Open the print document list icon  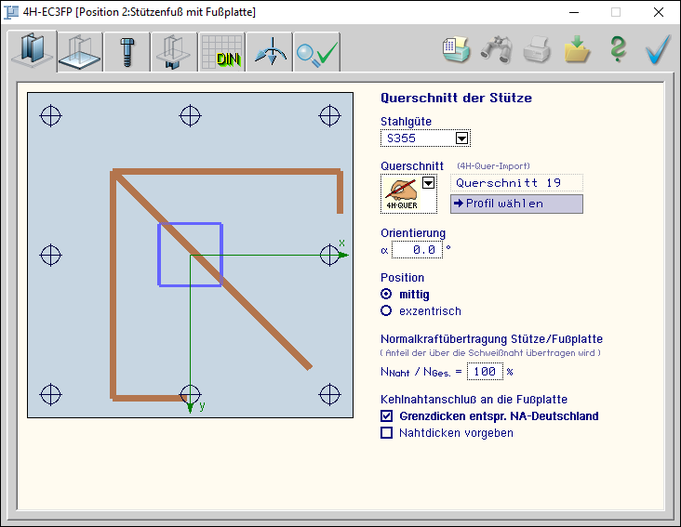click(x=457, y=50)
